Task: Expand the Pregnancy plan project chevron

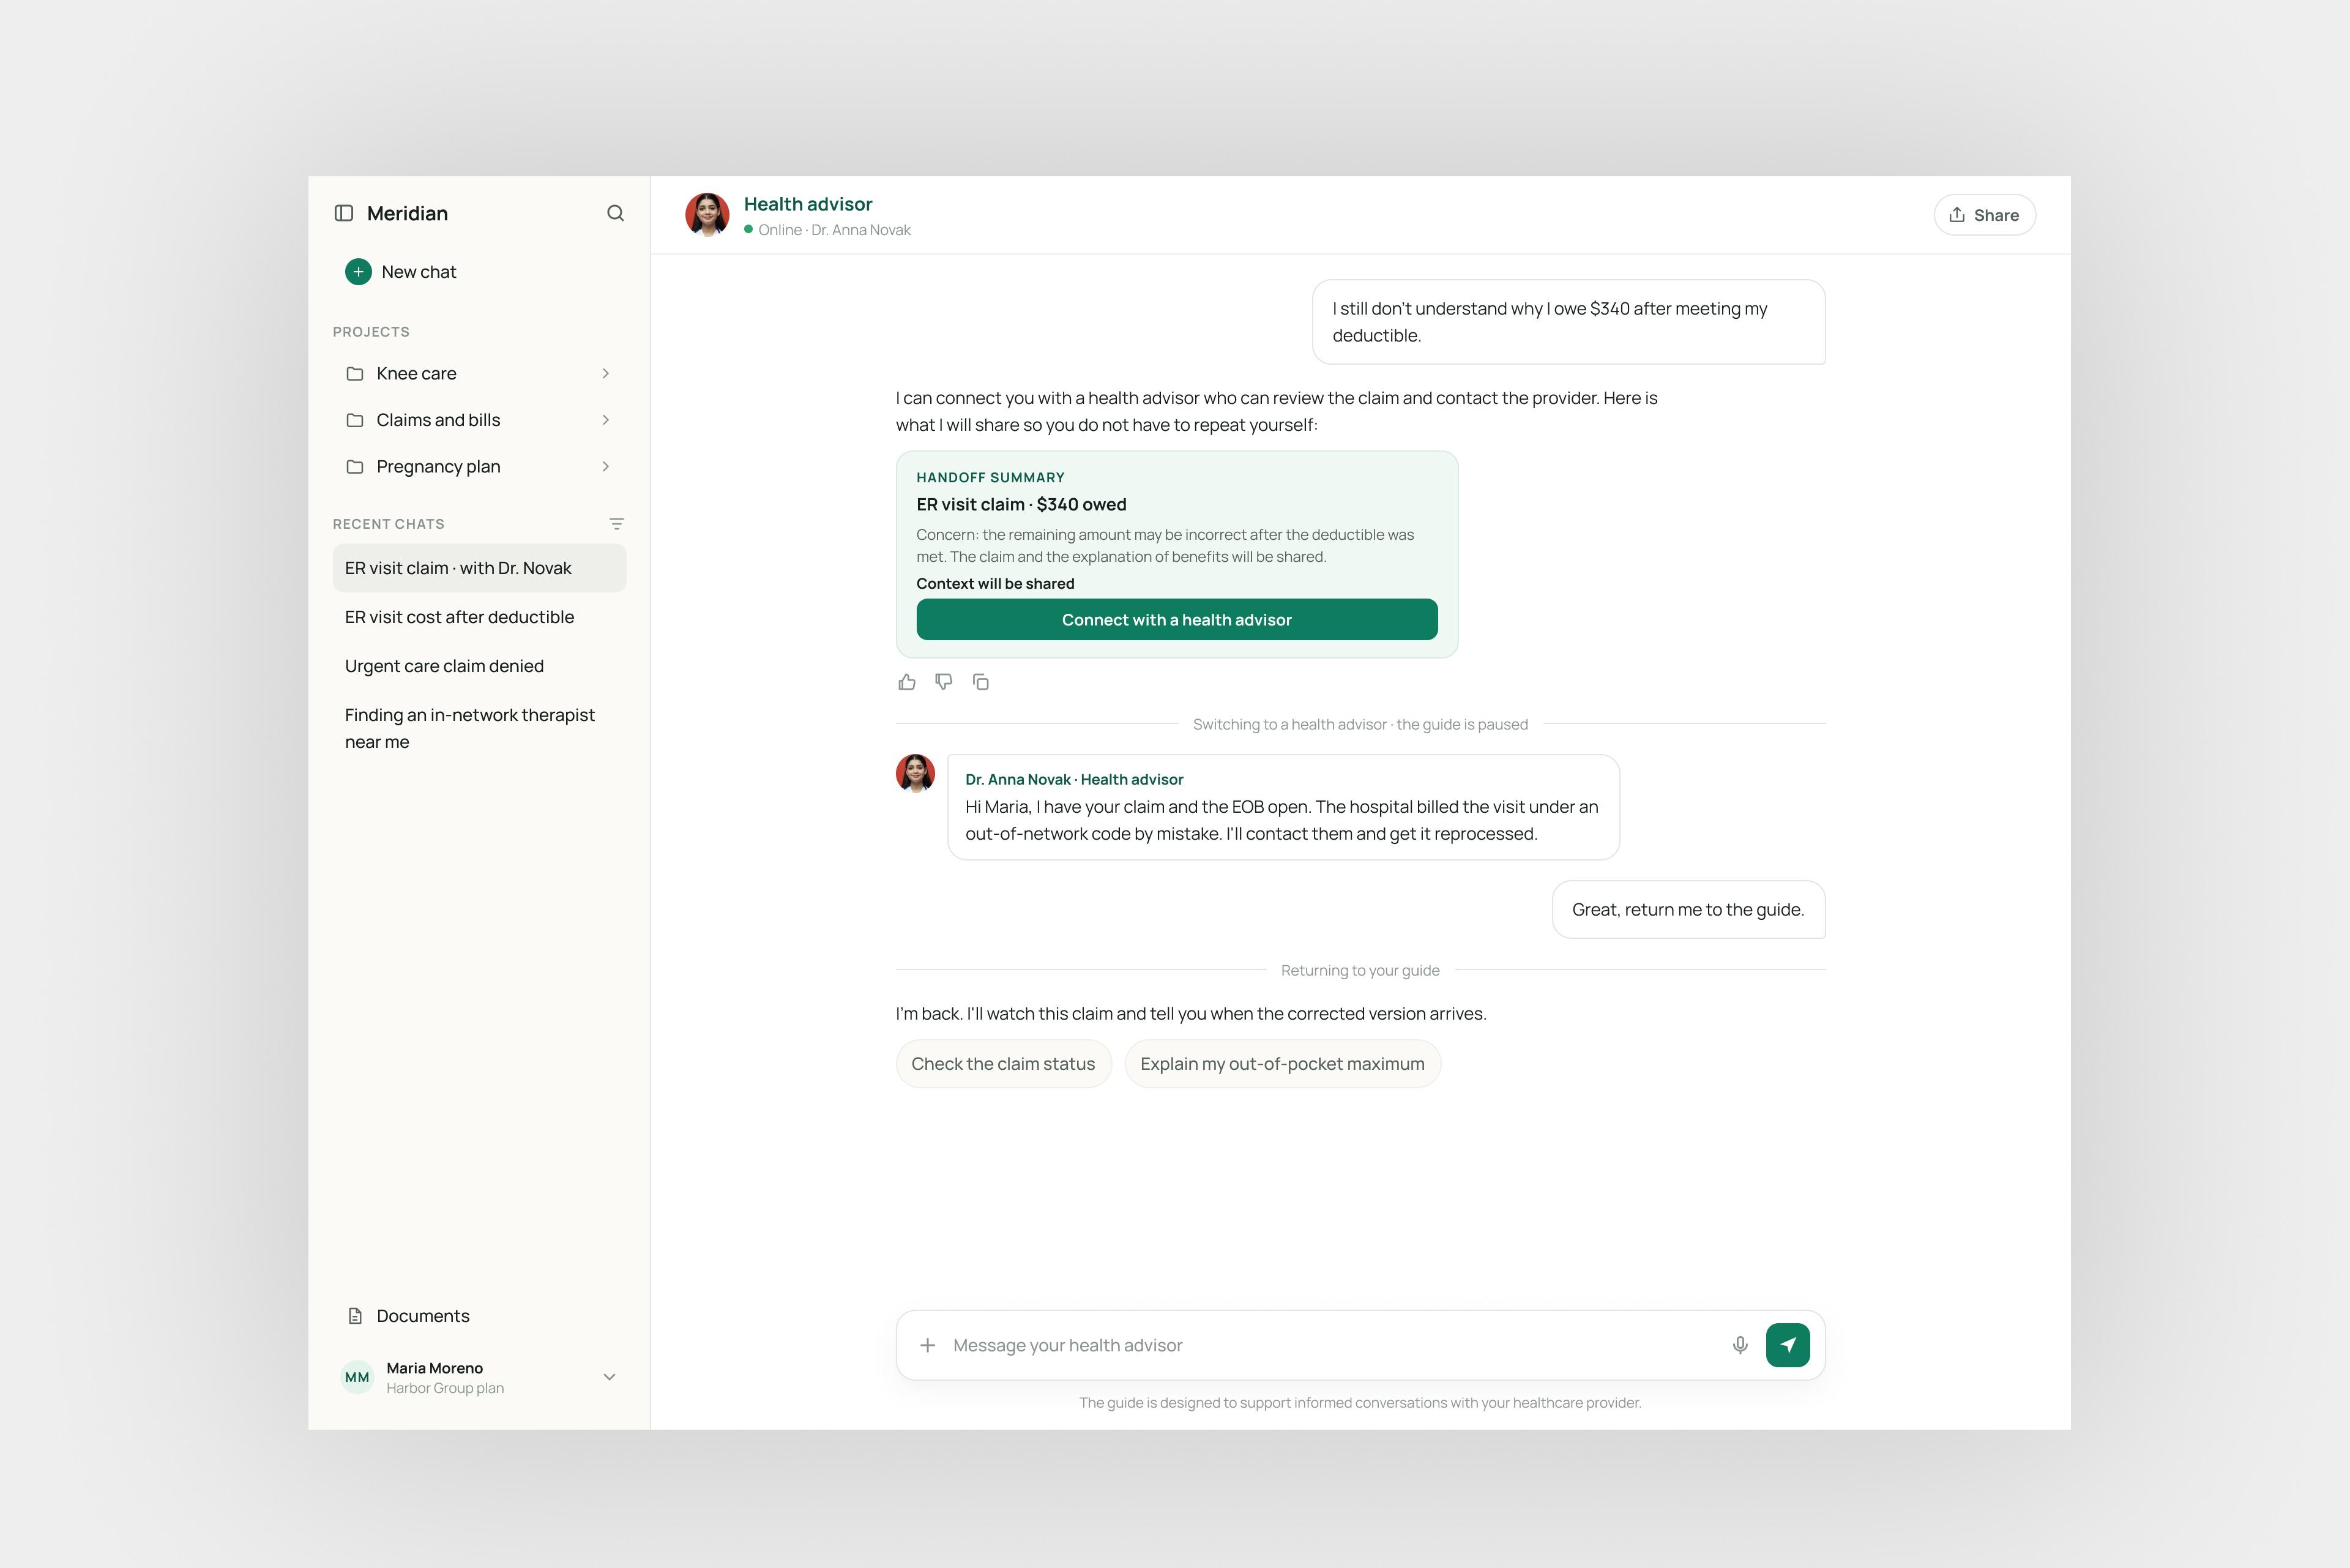Action: click(x=605, y=467)
